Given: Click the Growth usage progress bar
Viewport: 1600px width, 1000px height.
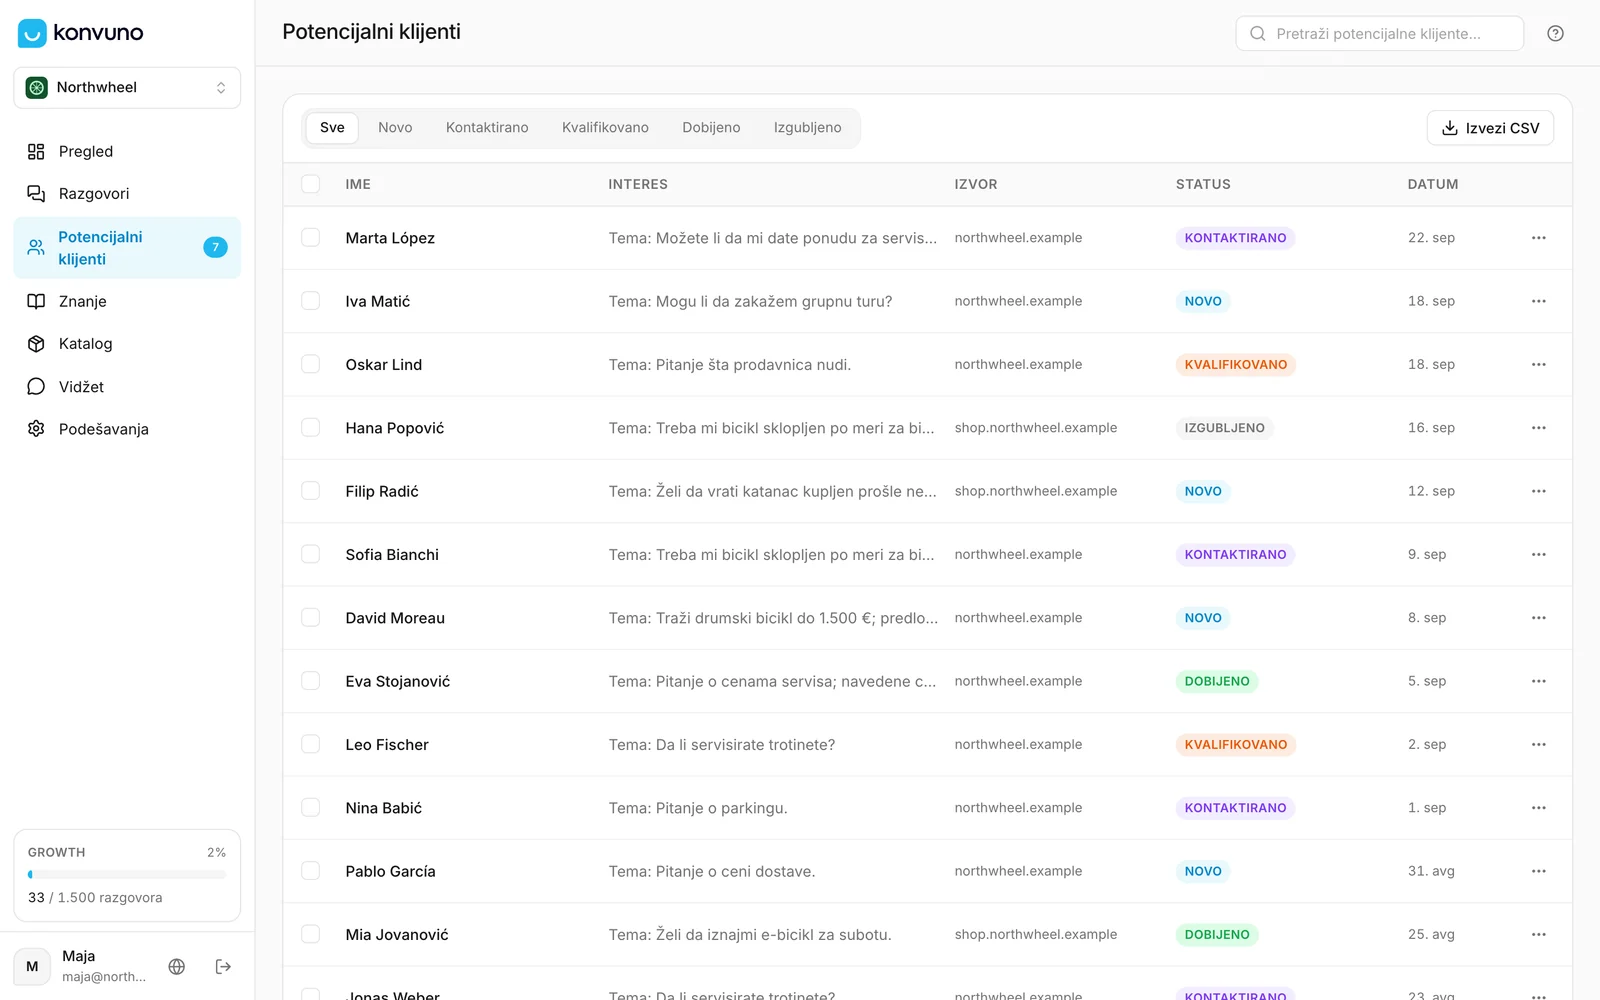Looking at the screenshot, I should (x=127, y=875).
